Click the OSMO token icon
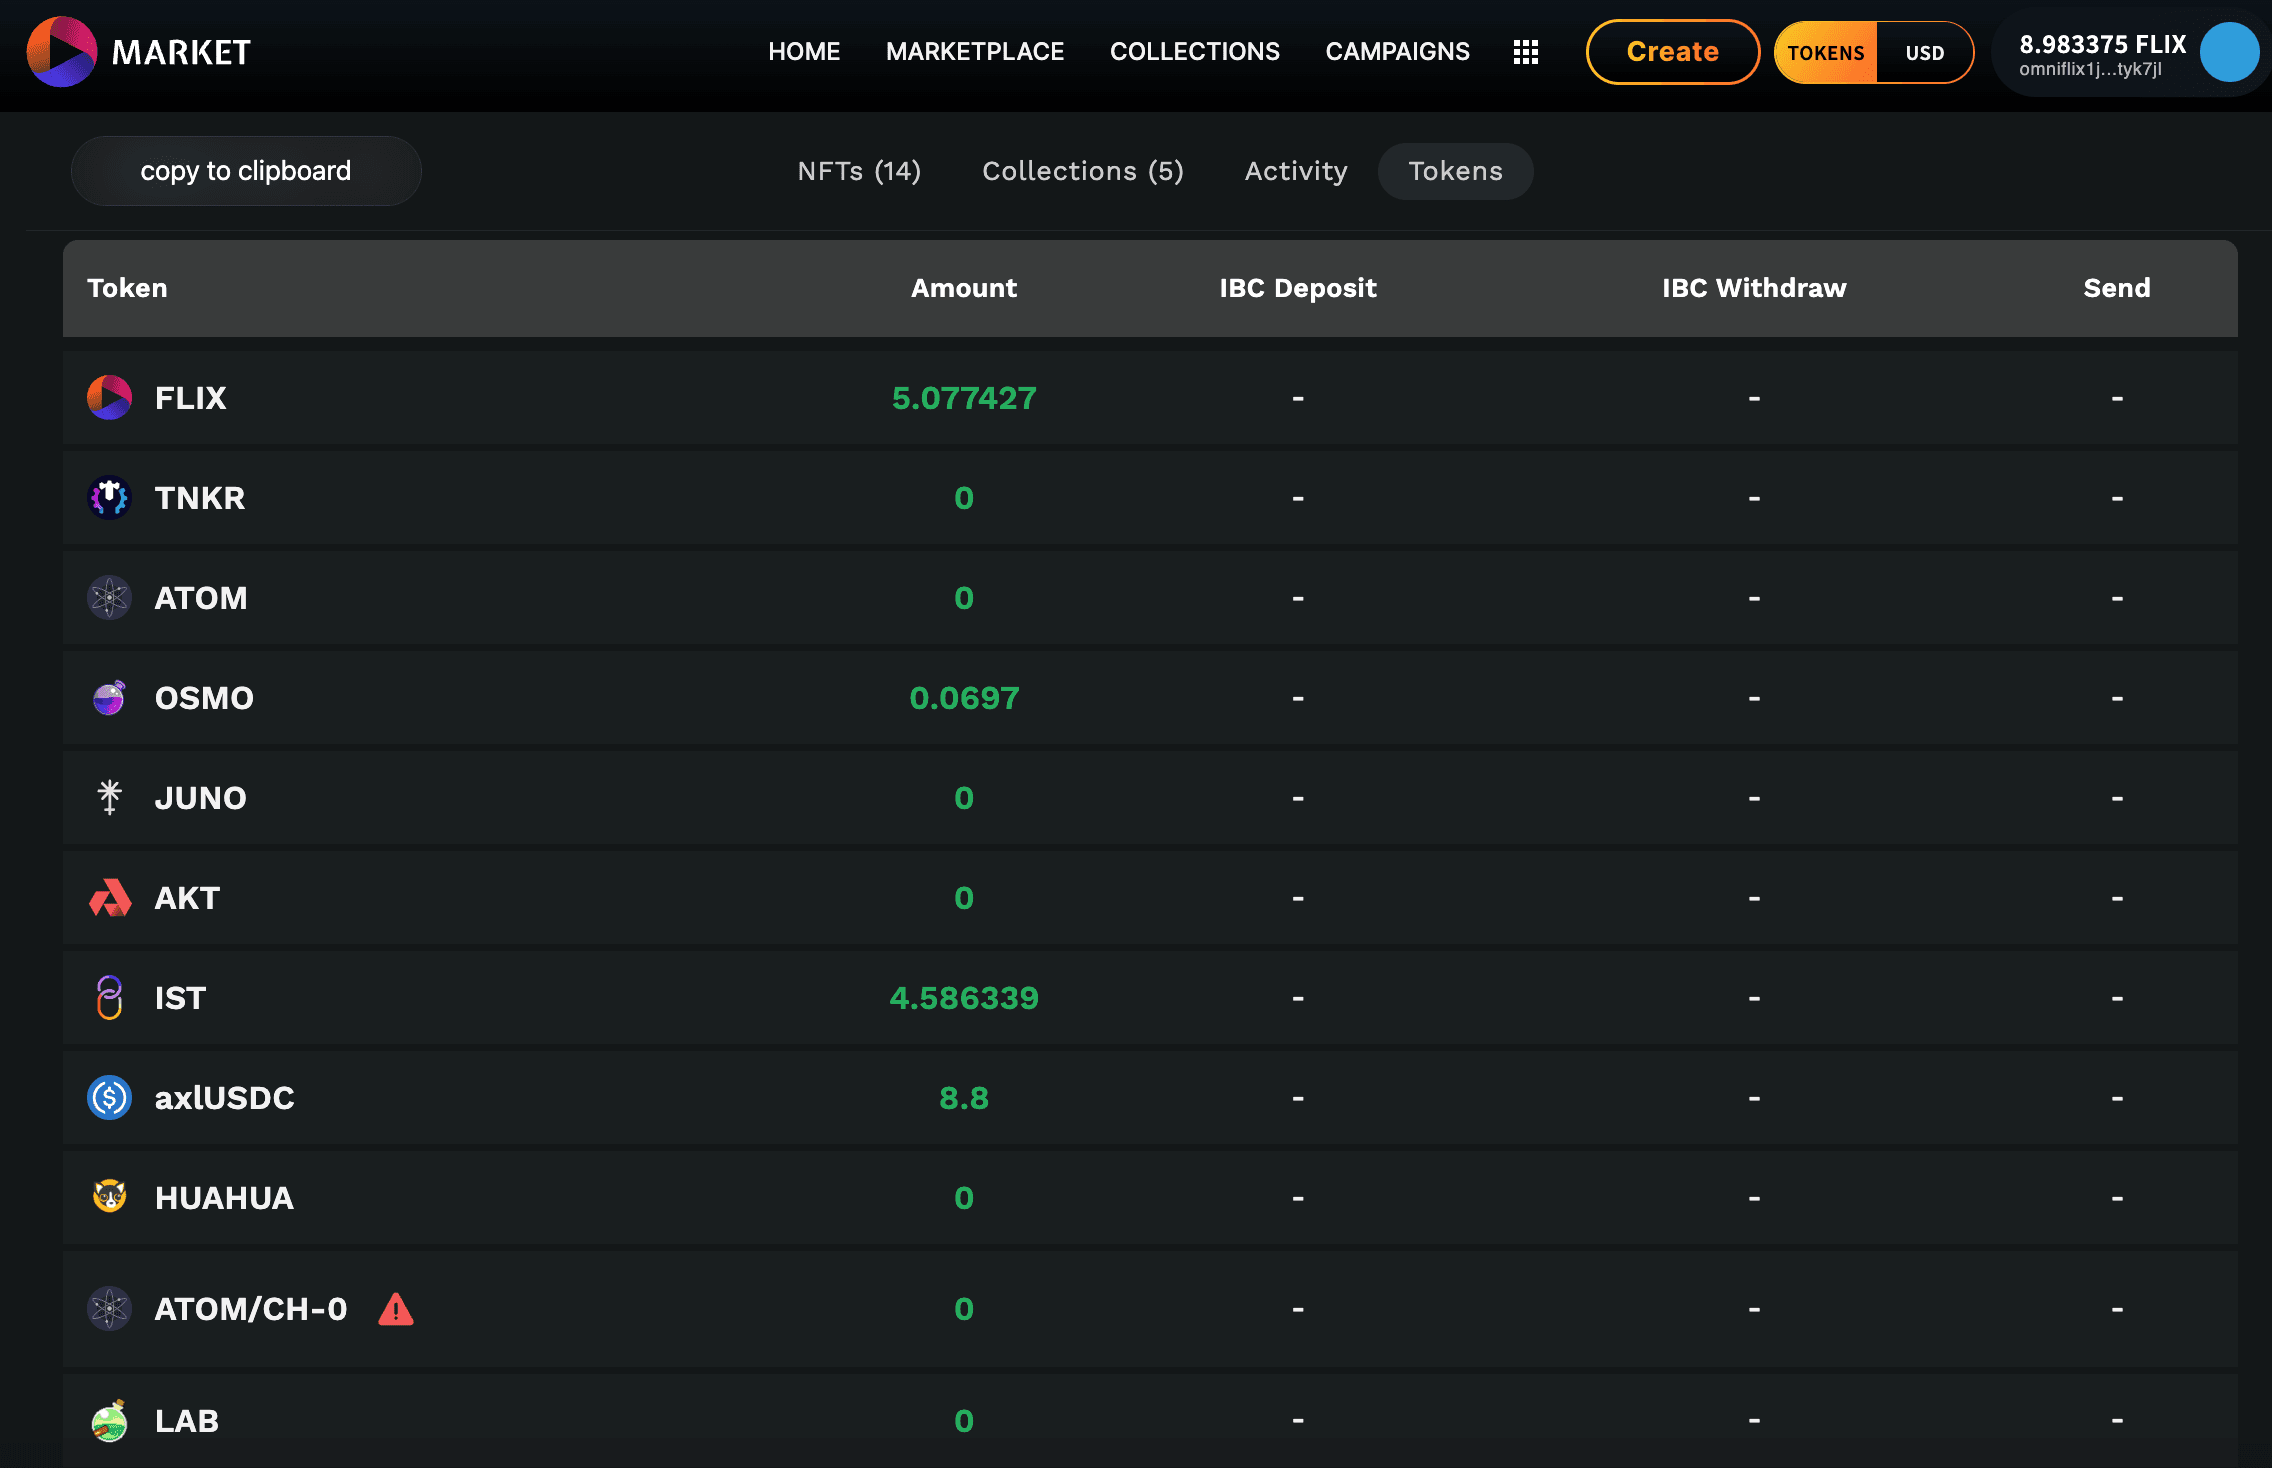2272x1468 pixels. click(x=111, y=696)
